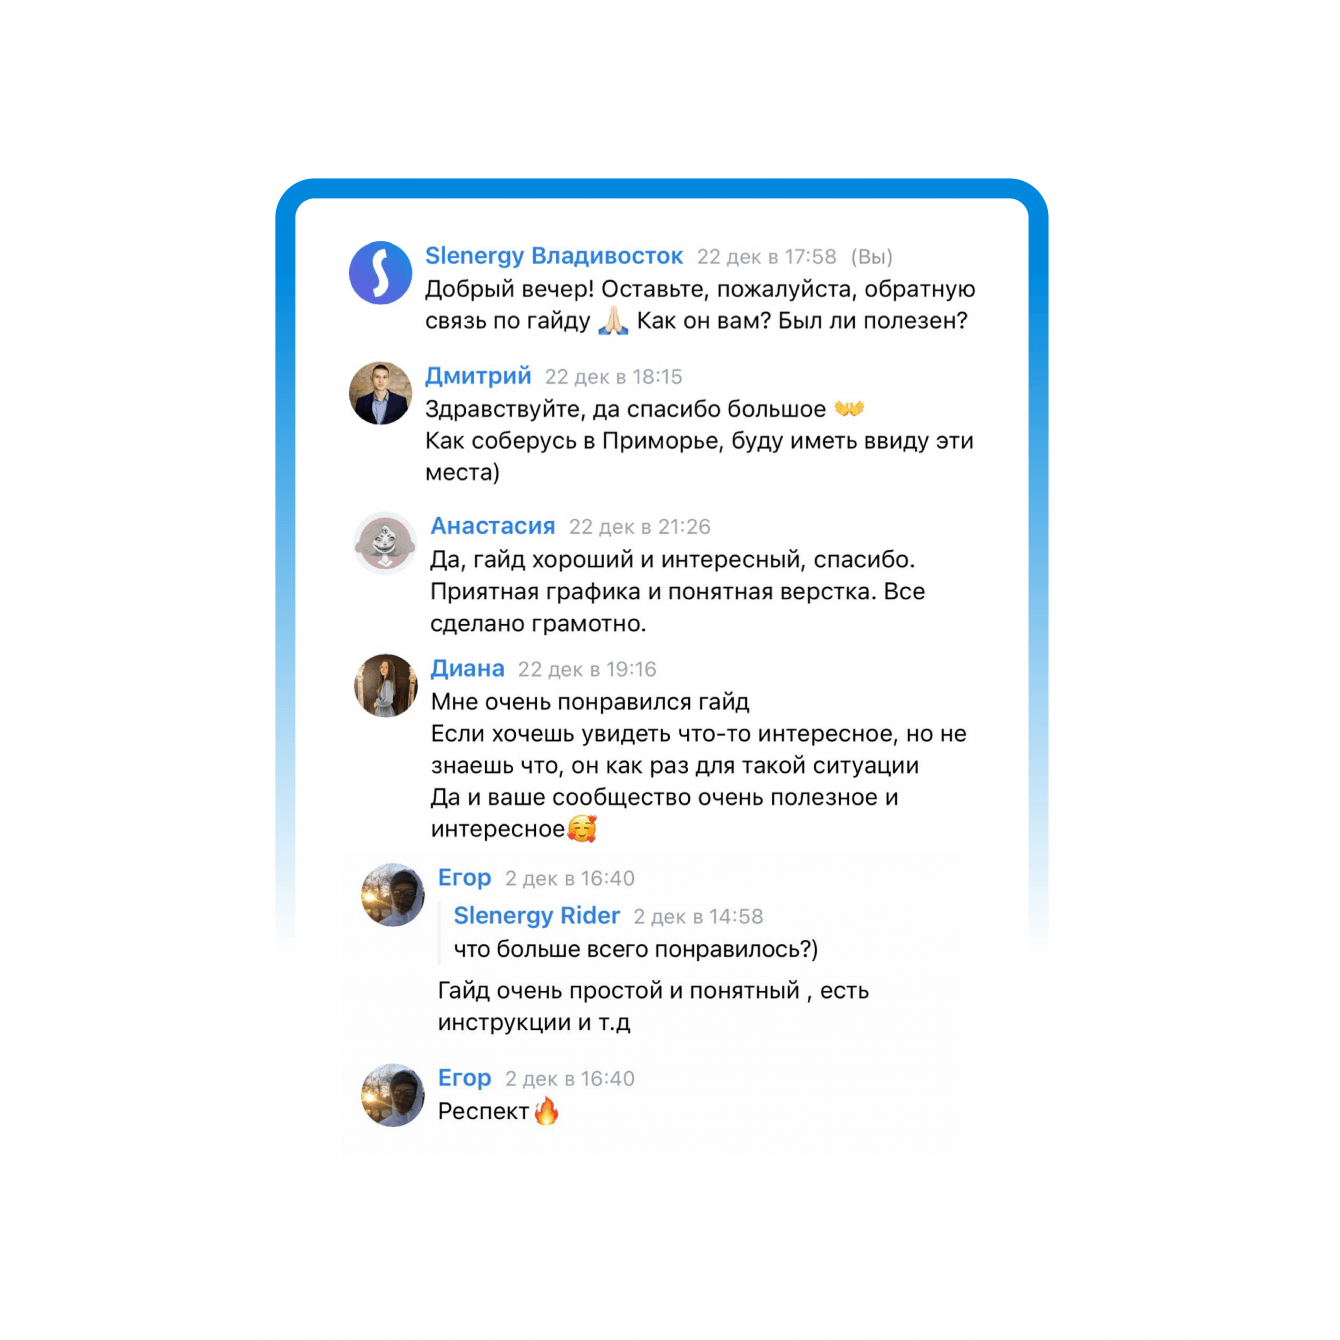Click the Диана author name
Screen dimensions: 1340x1340
pyautogui.click(x=468, y=669)
